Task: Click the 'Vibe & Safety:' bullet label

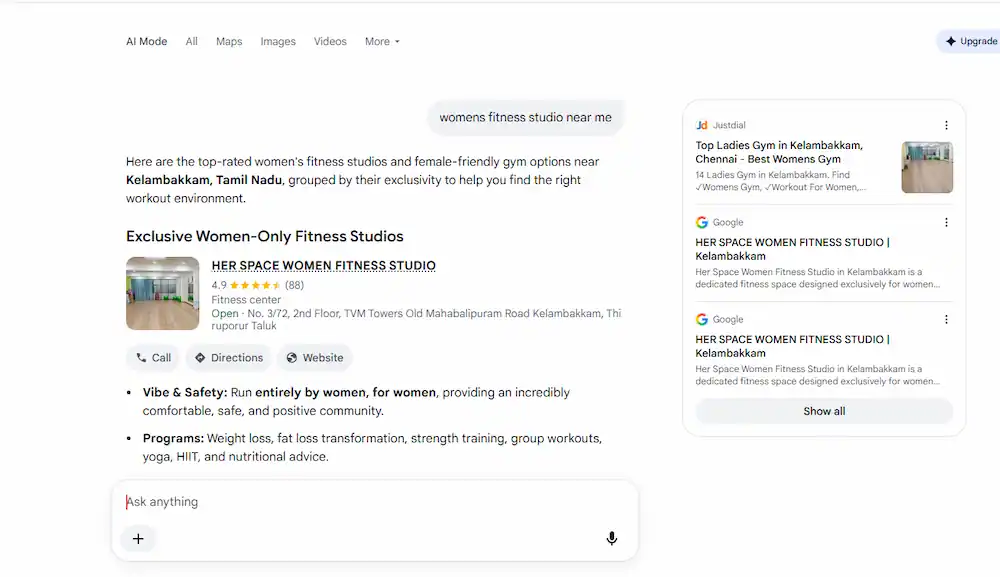Action: pos(185,392)
